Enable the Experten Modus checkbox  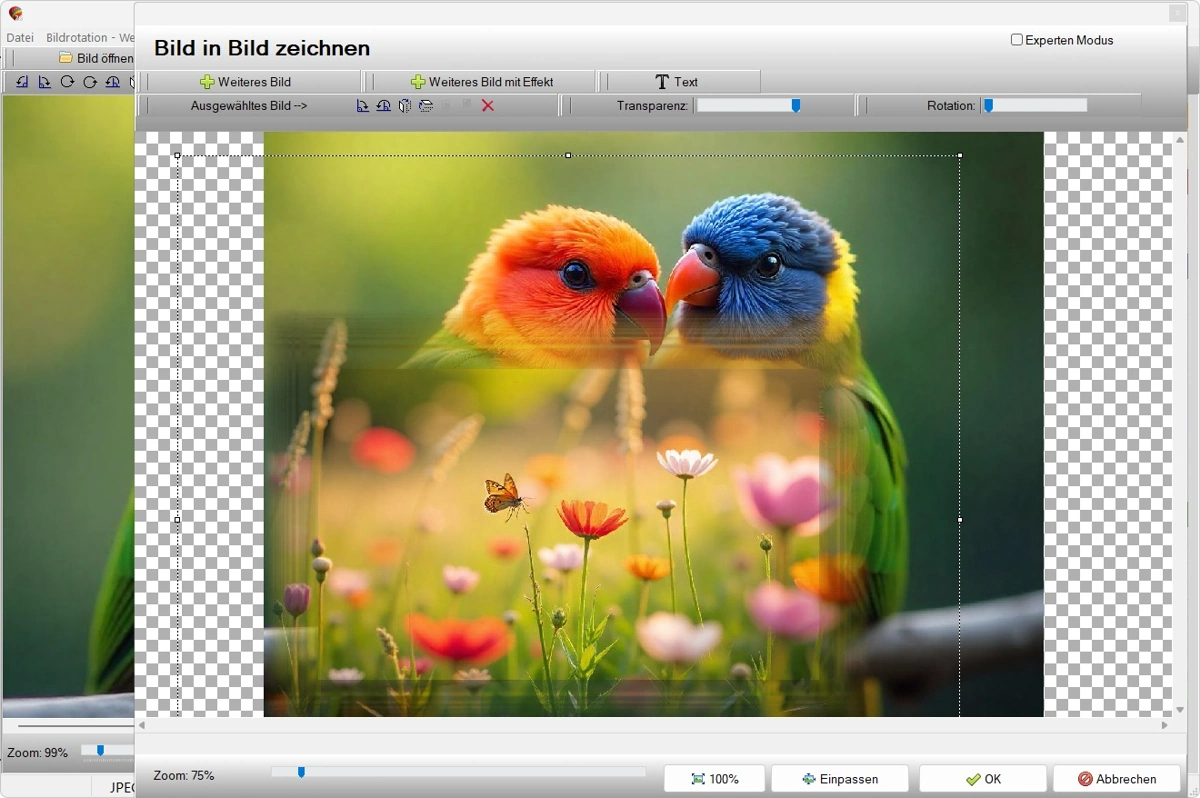[x=1017, y=40]
